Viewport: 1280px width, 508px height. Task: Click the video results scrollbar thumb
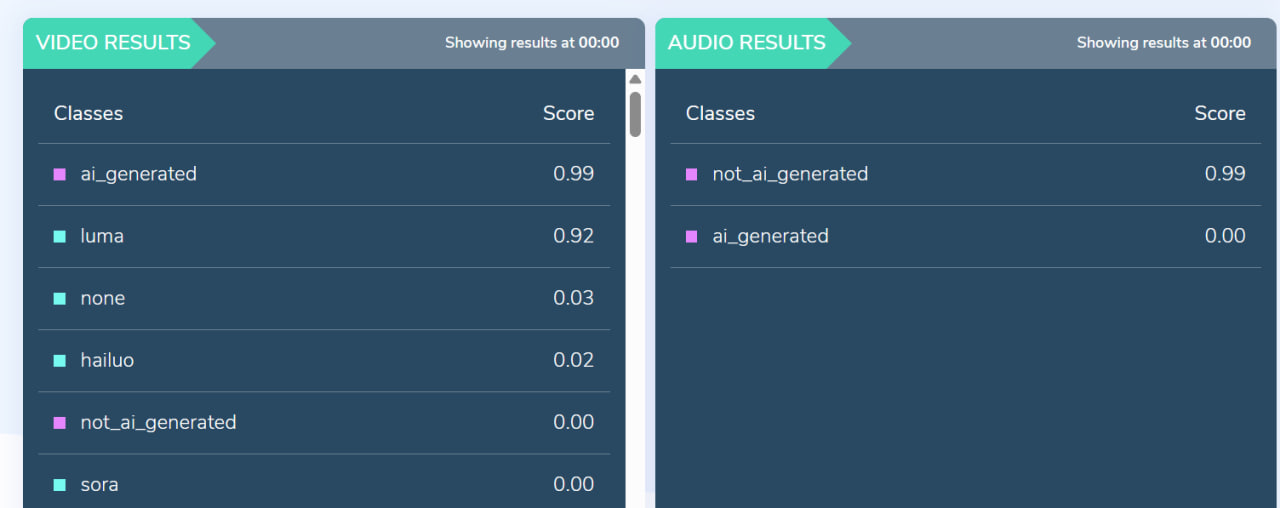[x=635, y=114]
